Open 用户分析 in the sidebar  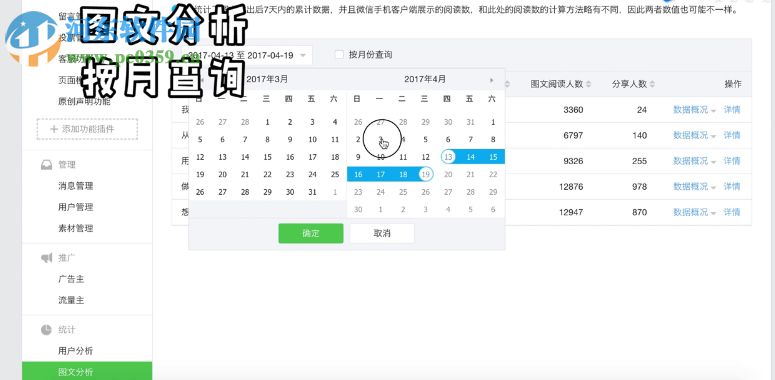coord(76,351)
